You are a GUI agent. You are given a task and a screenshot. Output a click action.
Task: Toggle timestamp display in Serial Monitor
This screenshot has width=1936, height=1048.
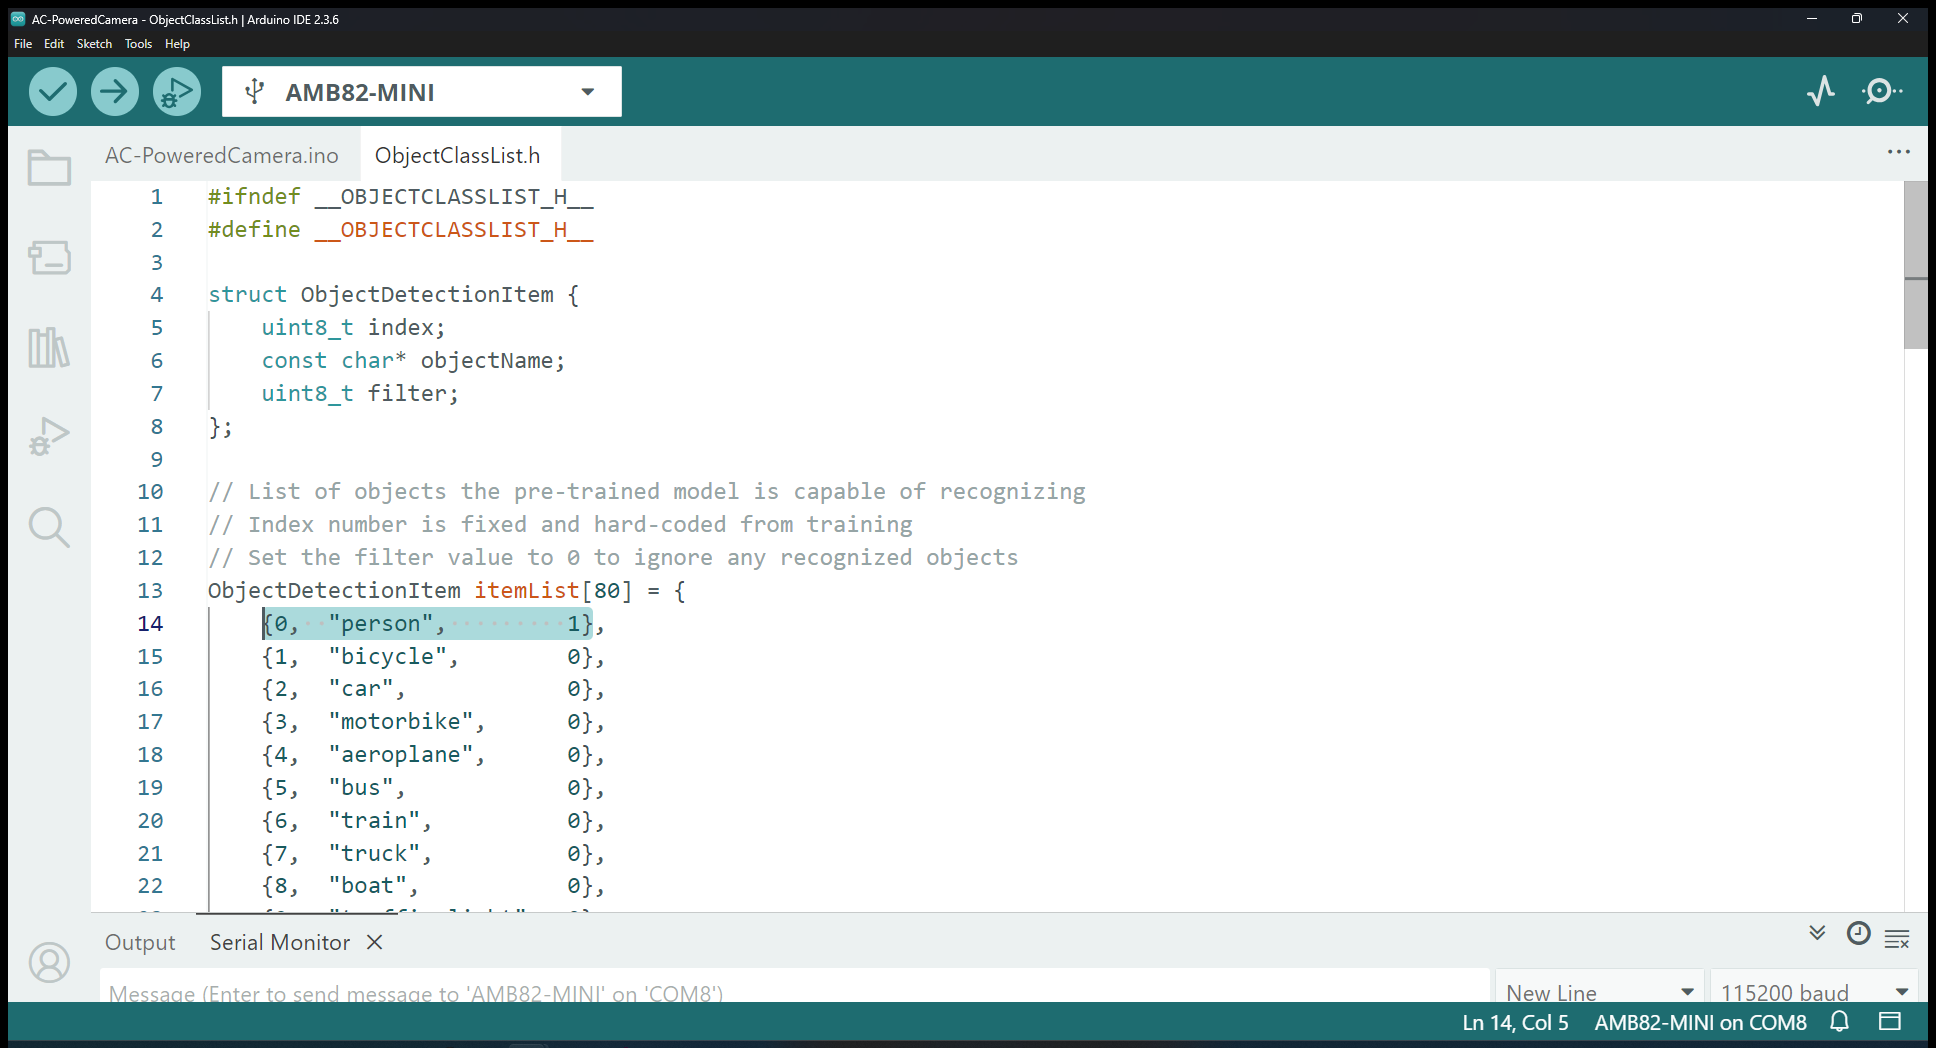[1858, 933]
